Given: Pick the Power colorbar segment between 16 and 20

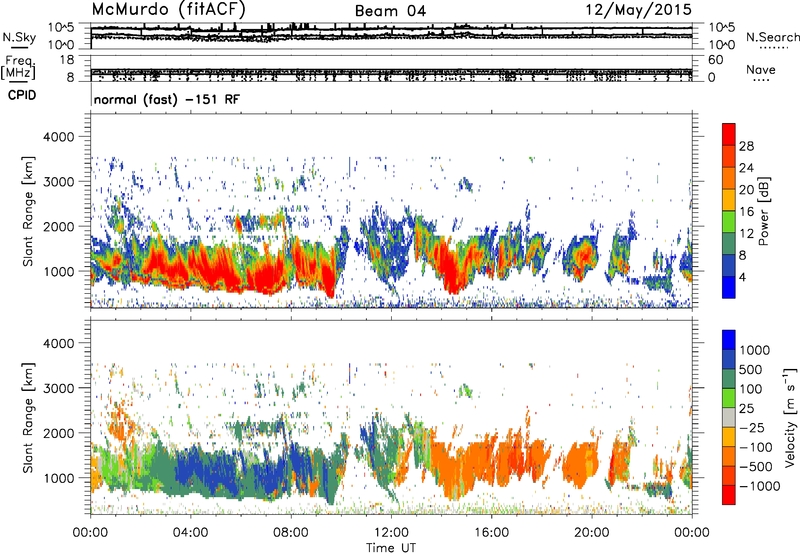Looking at the screenshot, I should (x=729, y=200).
